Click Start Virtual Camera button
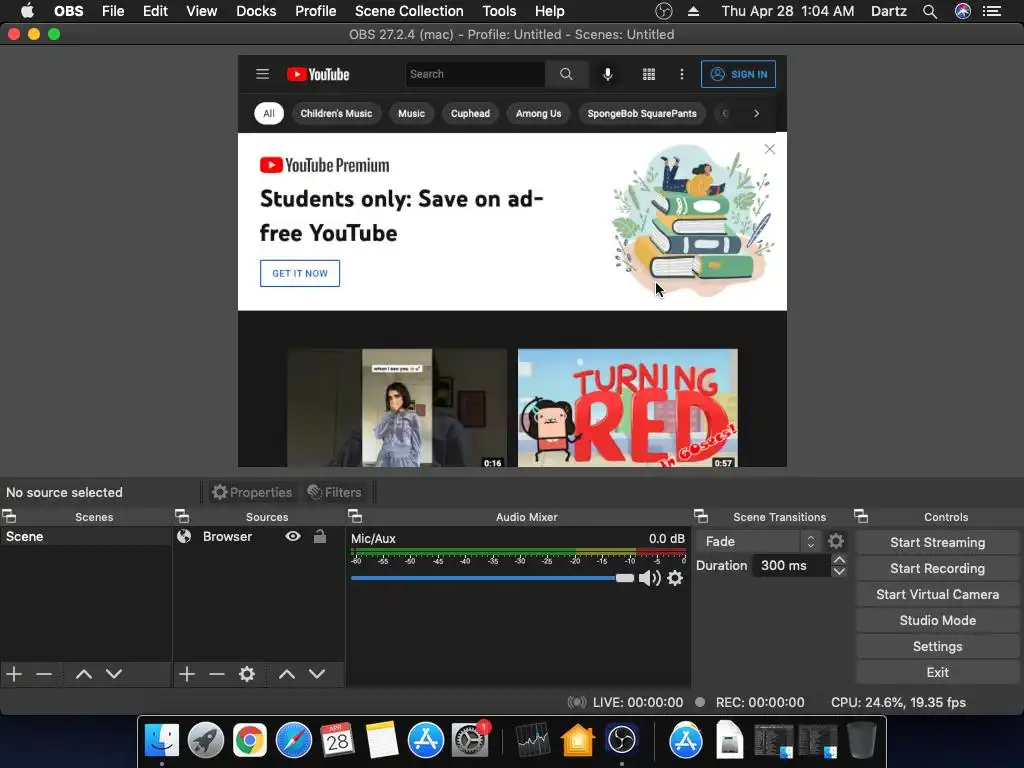The image size is (1024, 768). 937,594
